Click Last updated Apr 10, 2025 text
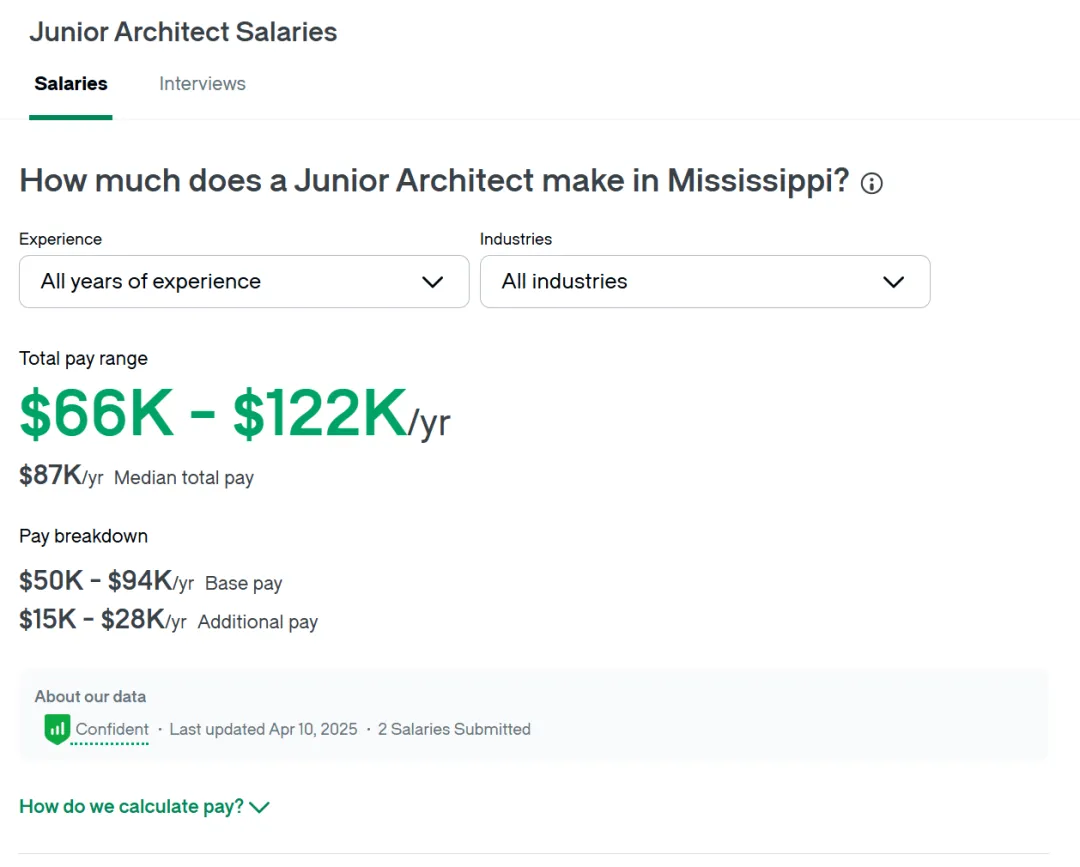Screen dimensions: 1080x867 pyautogui.click(x=263, y=729)
